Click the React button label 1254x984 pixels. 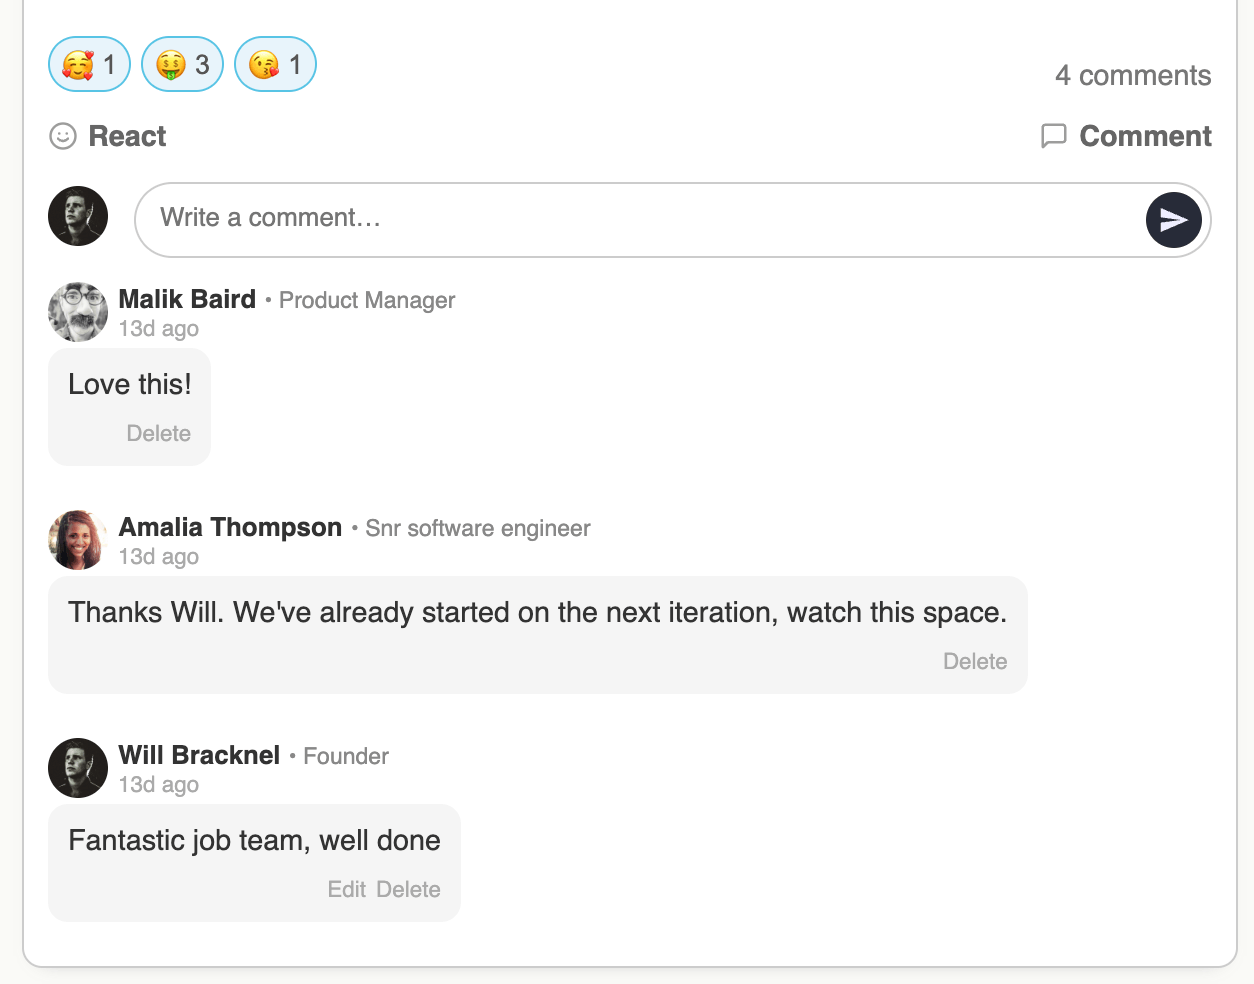tap(127, 136)
